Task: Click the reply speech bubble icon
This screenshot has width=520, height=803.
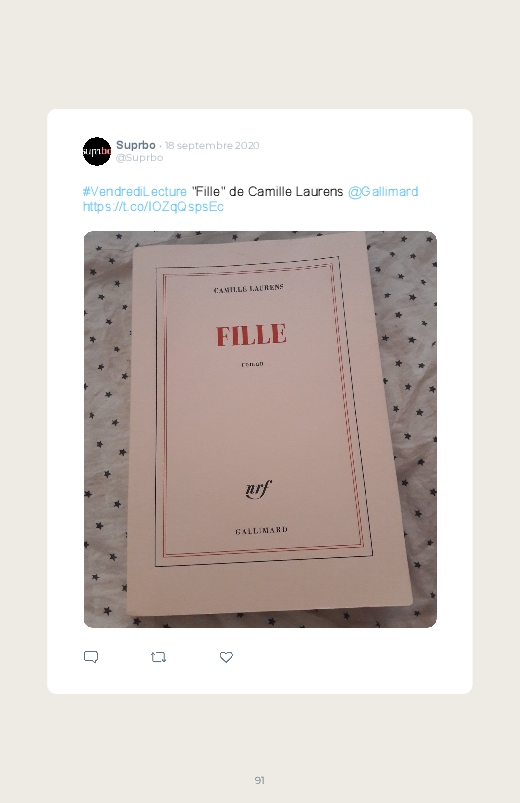Action: coord(91,657)
